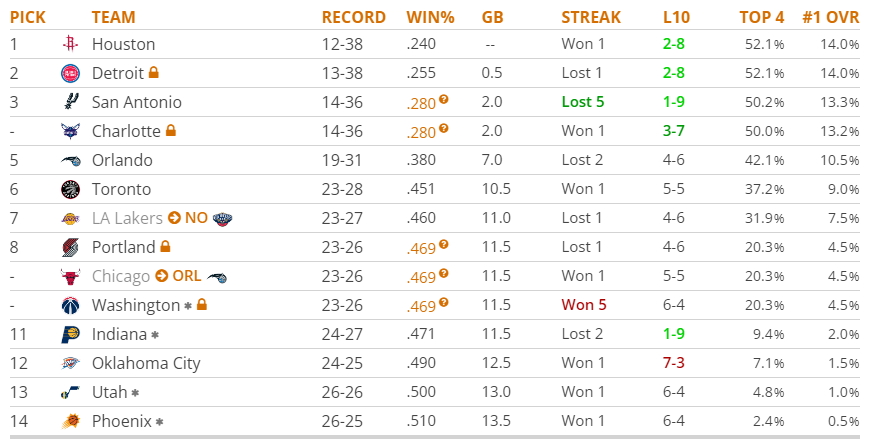Click the San Antonio Spurs logo
Screen dimensions: 875x439
71,102
